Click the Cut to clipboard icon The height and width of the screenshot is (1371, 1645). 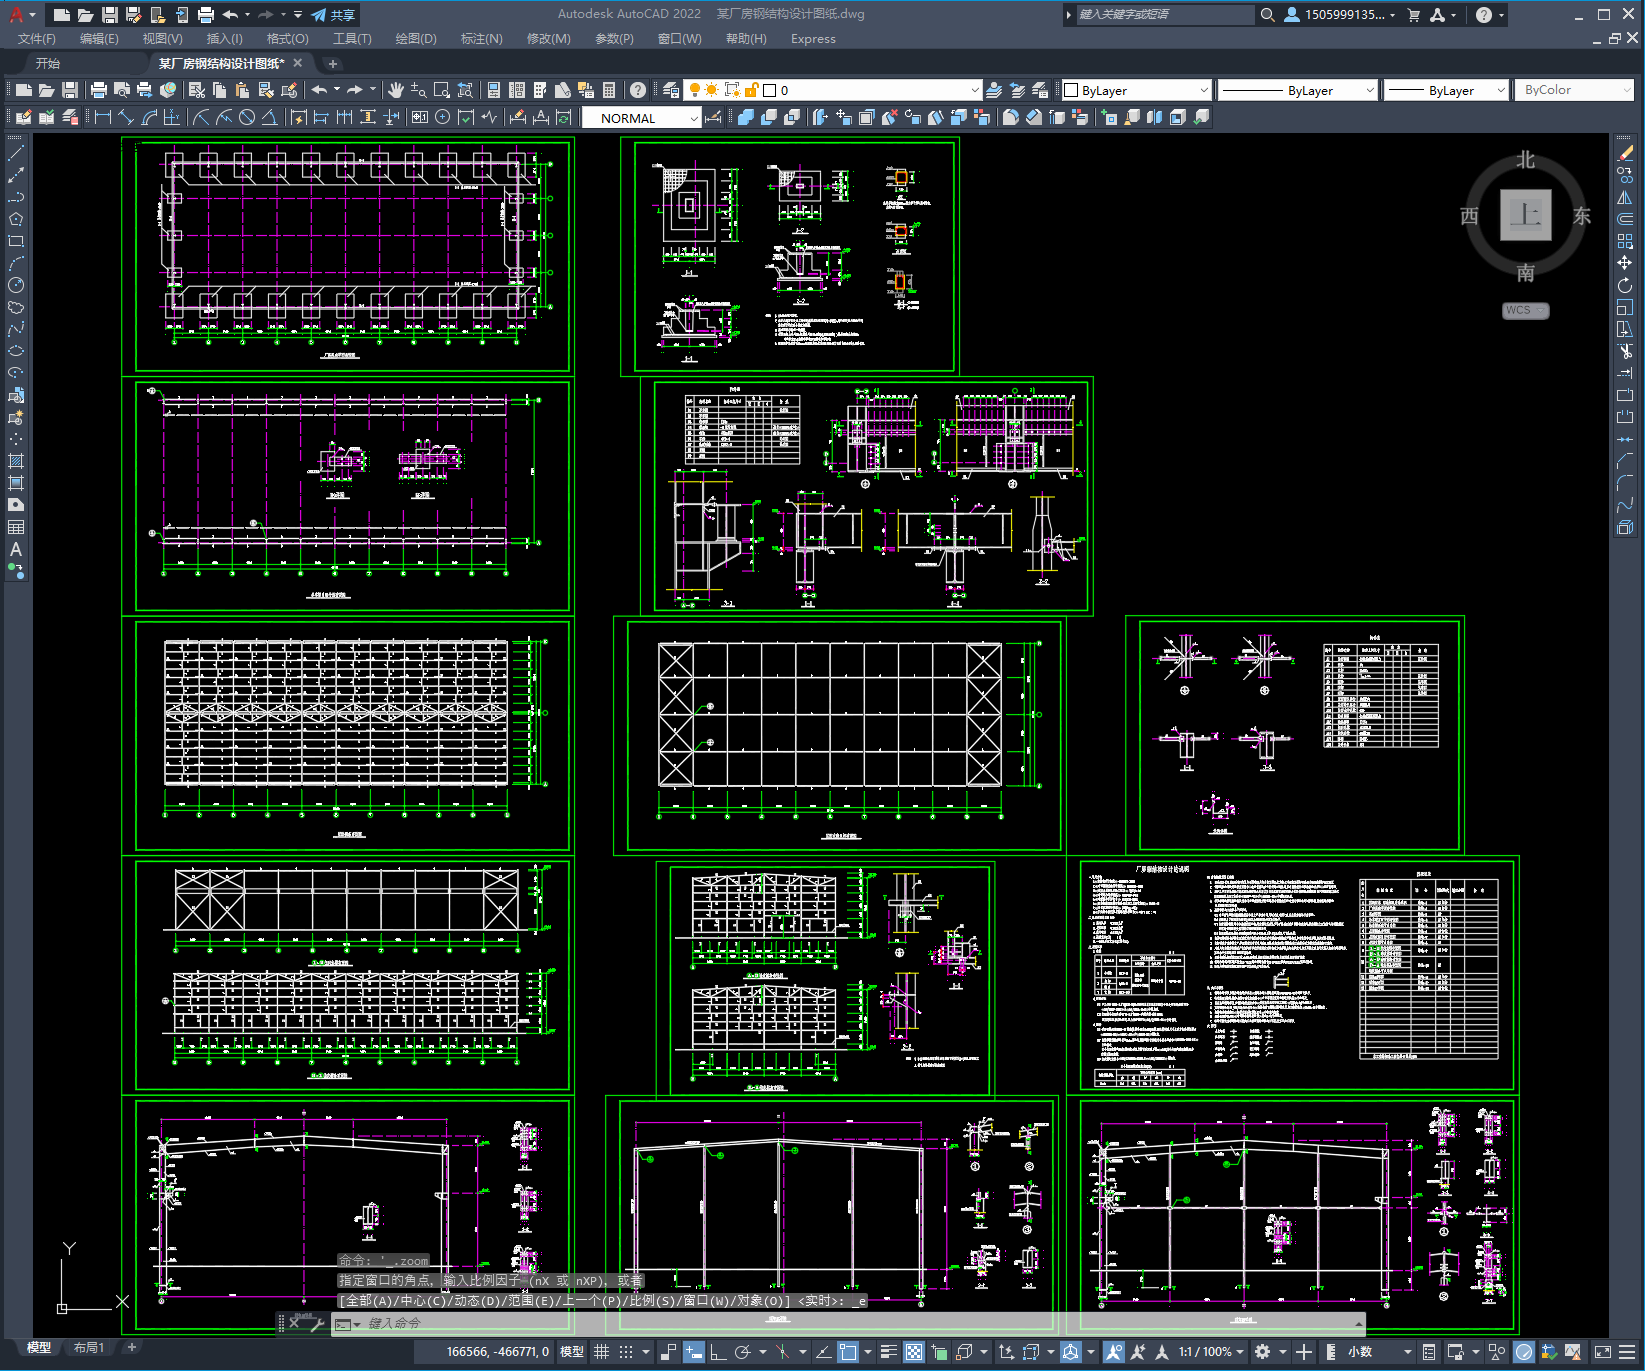pos(197,90)
